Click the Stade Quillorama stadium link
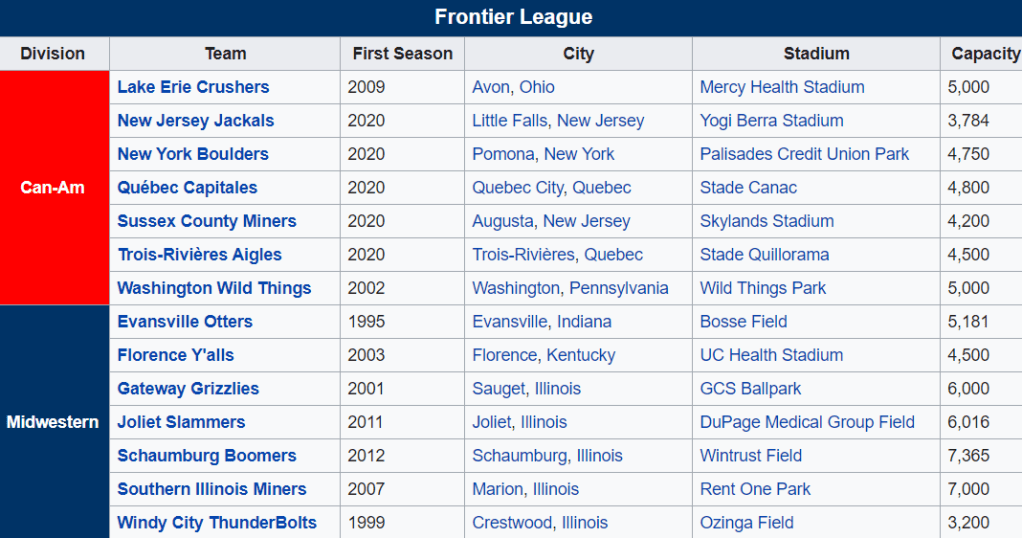This screenshot has width=1022, height=538. click(x=764, y=255)
